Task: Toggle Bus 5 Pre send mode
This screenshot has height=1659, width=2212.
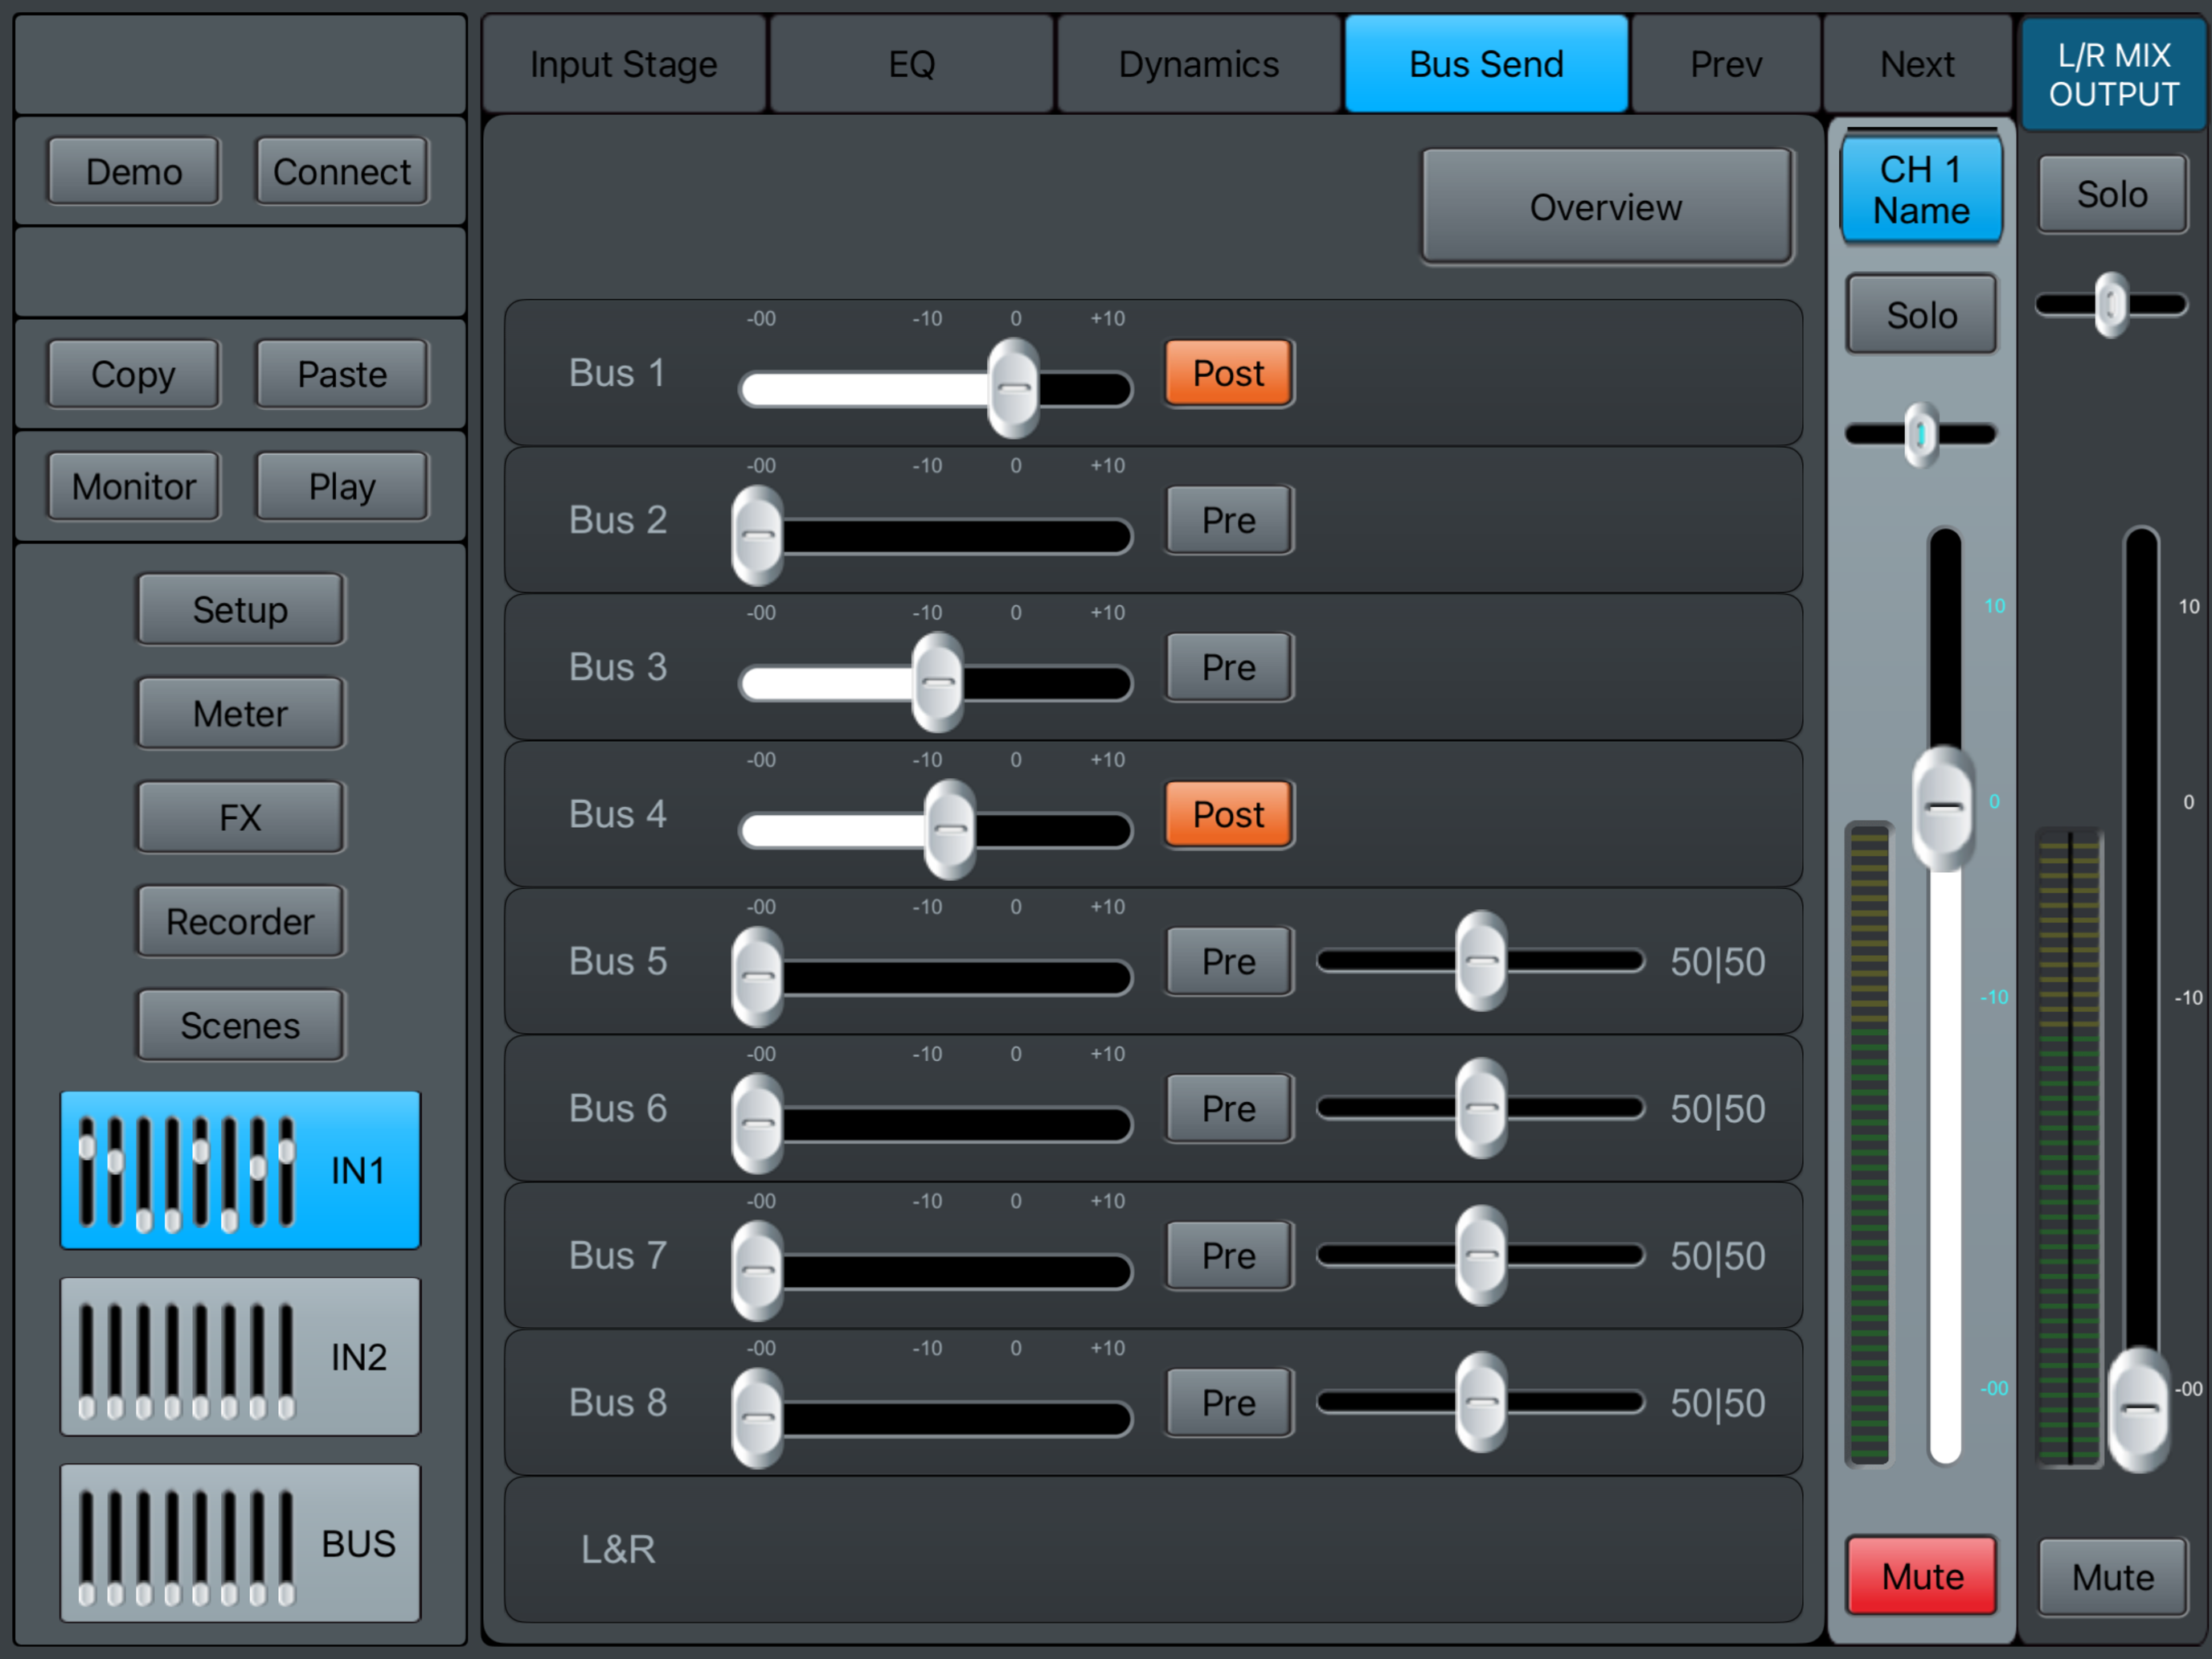Action: point(1229,961)
